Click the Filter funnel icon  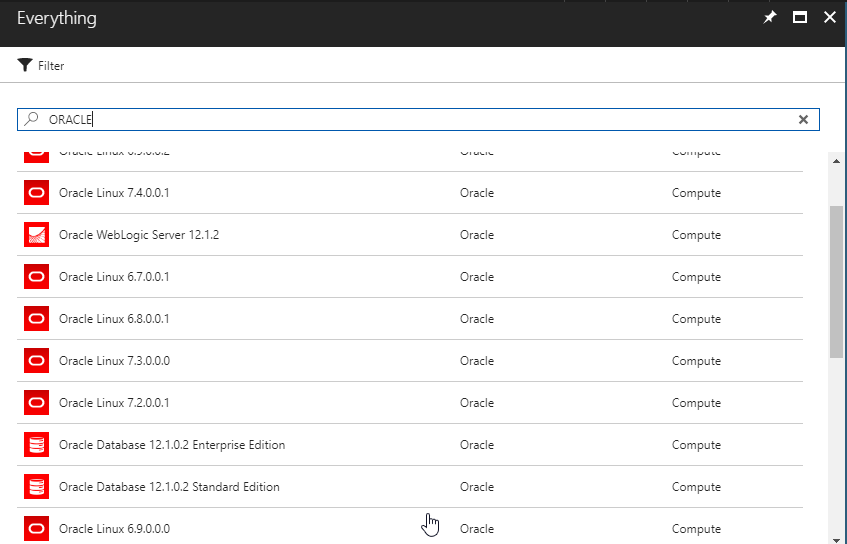(25, 65)
